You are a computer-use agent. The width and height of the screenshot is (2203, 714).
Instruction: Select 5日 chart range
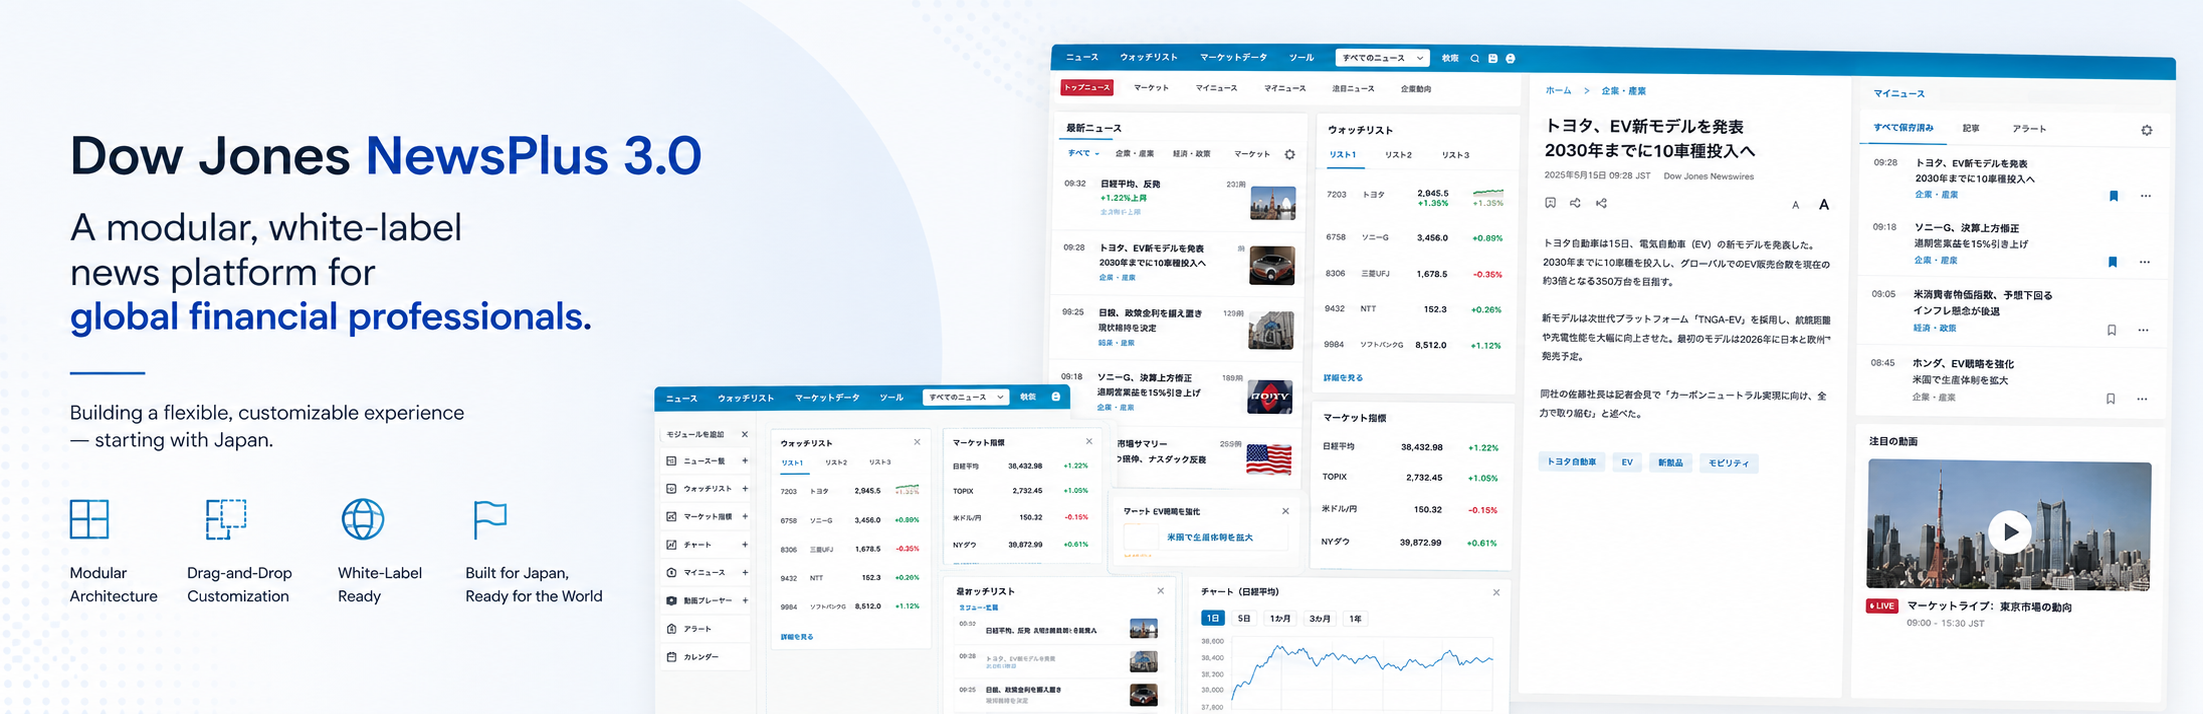[1244, 618]
